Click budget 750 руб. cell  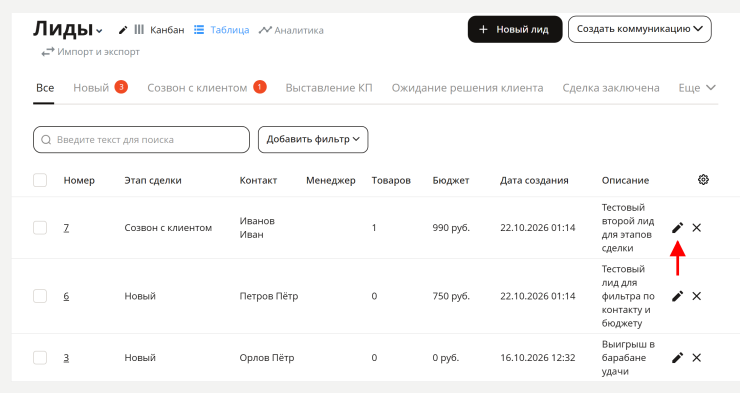click(451, 296)
